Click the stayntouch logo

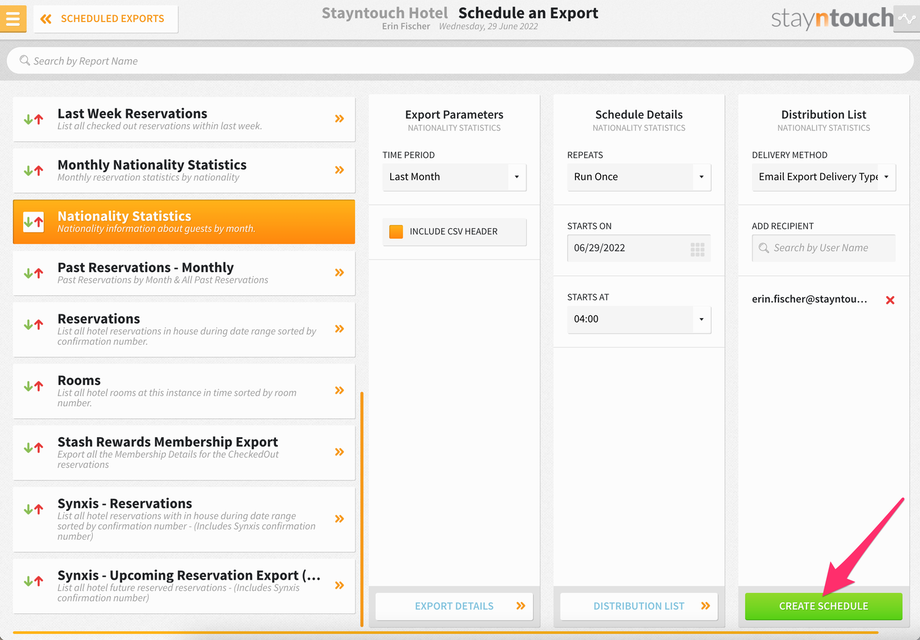pyautogui.click(x=832, y=19)
